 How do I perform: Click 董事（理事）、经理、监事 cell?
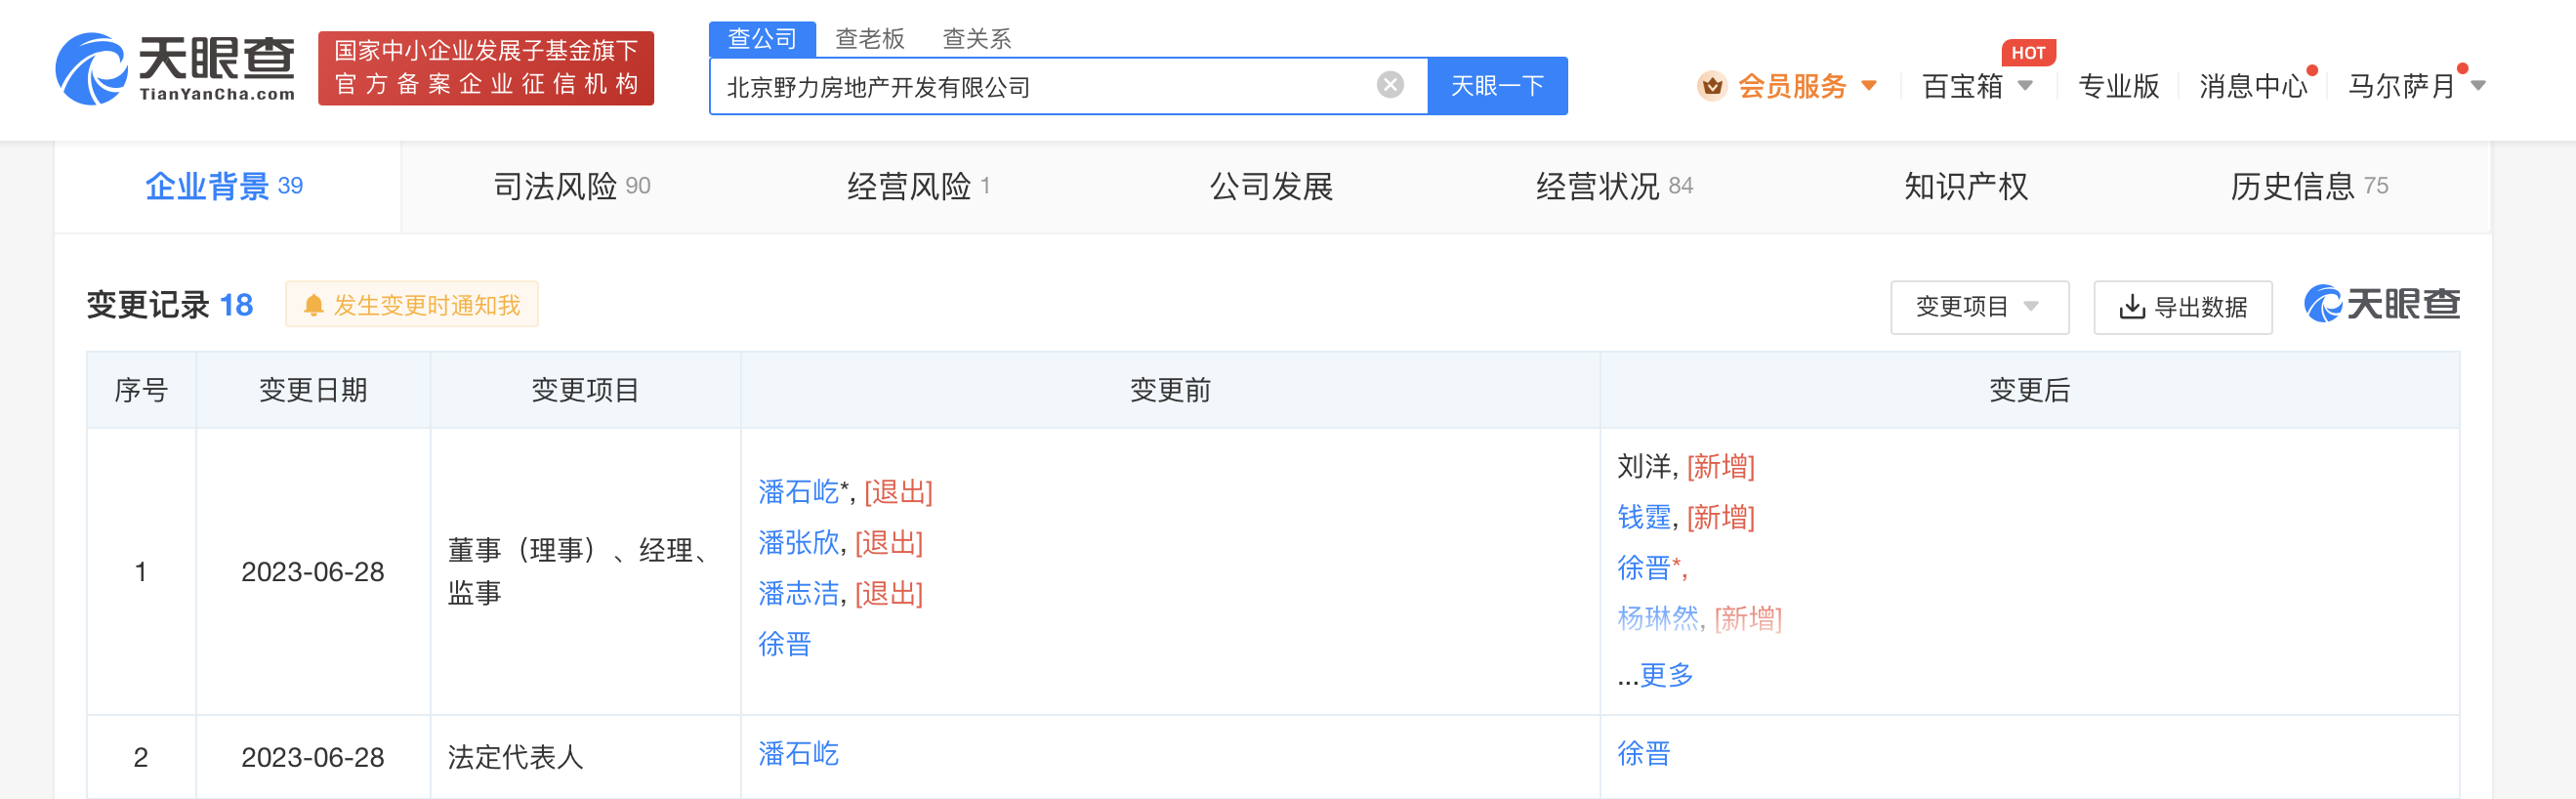[584, 572]
